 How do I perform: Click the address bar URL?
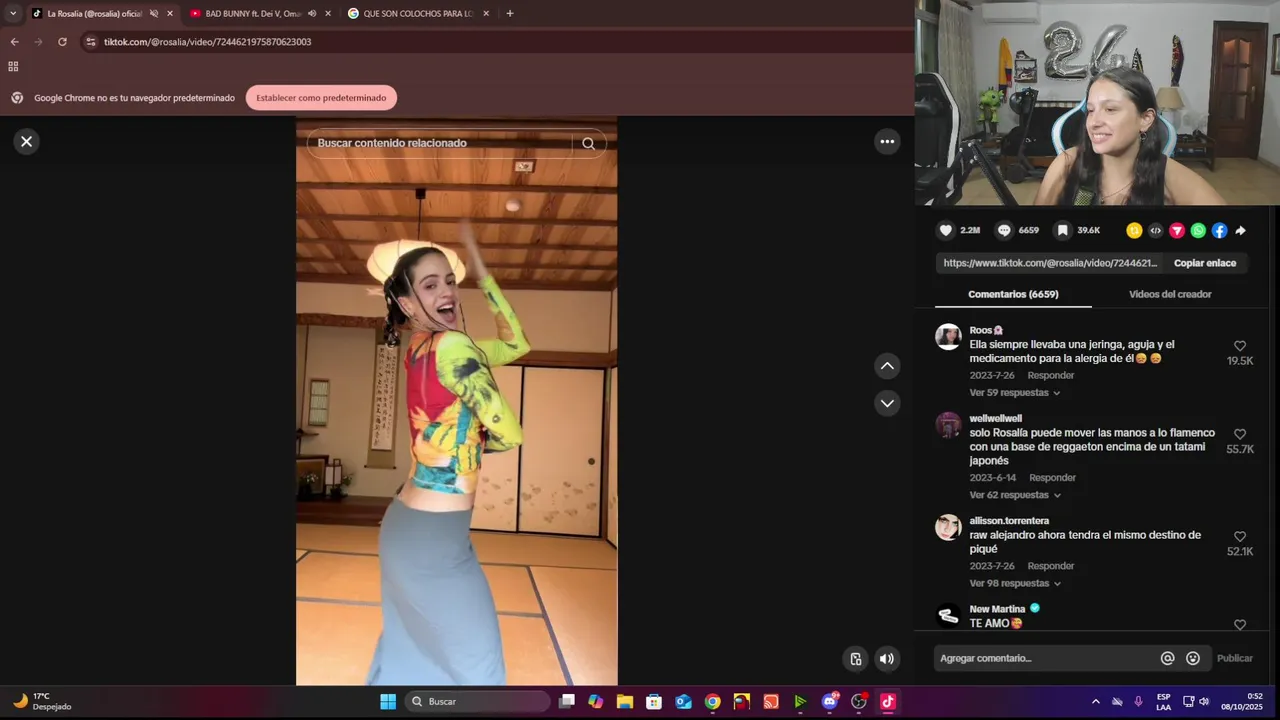207,42
